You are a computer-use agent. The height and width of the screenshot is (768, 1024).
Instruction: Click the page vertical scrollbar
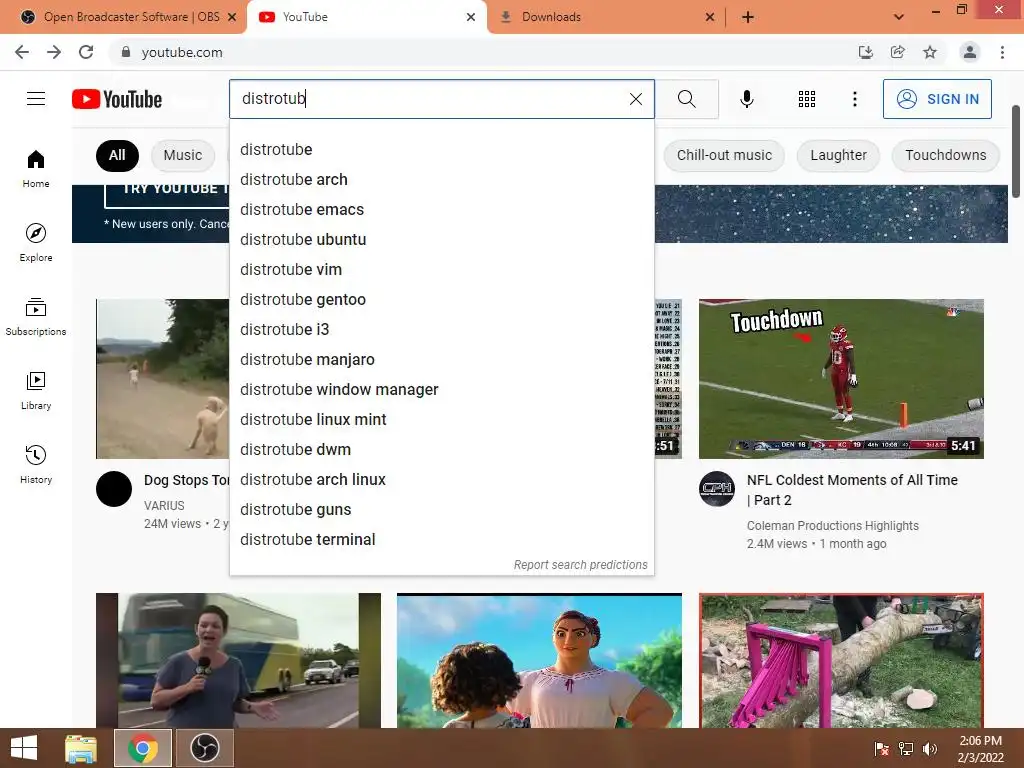[x=1016, y=152]
